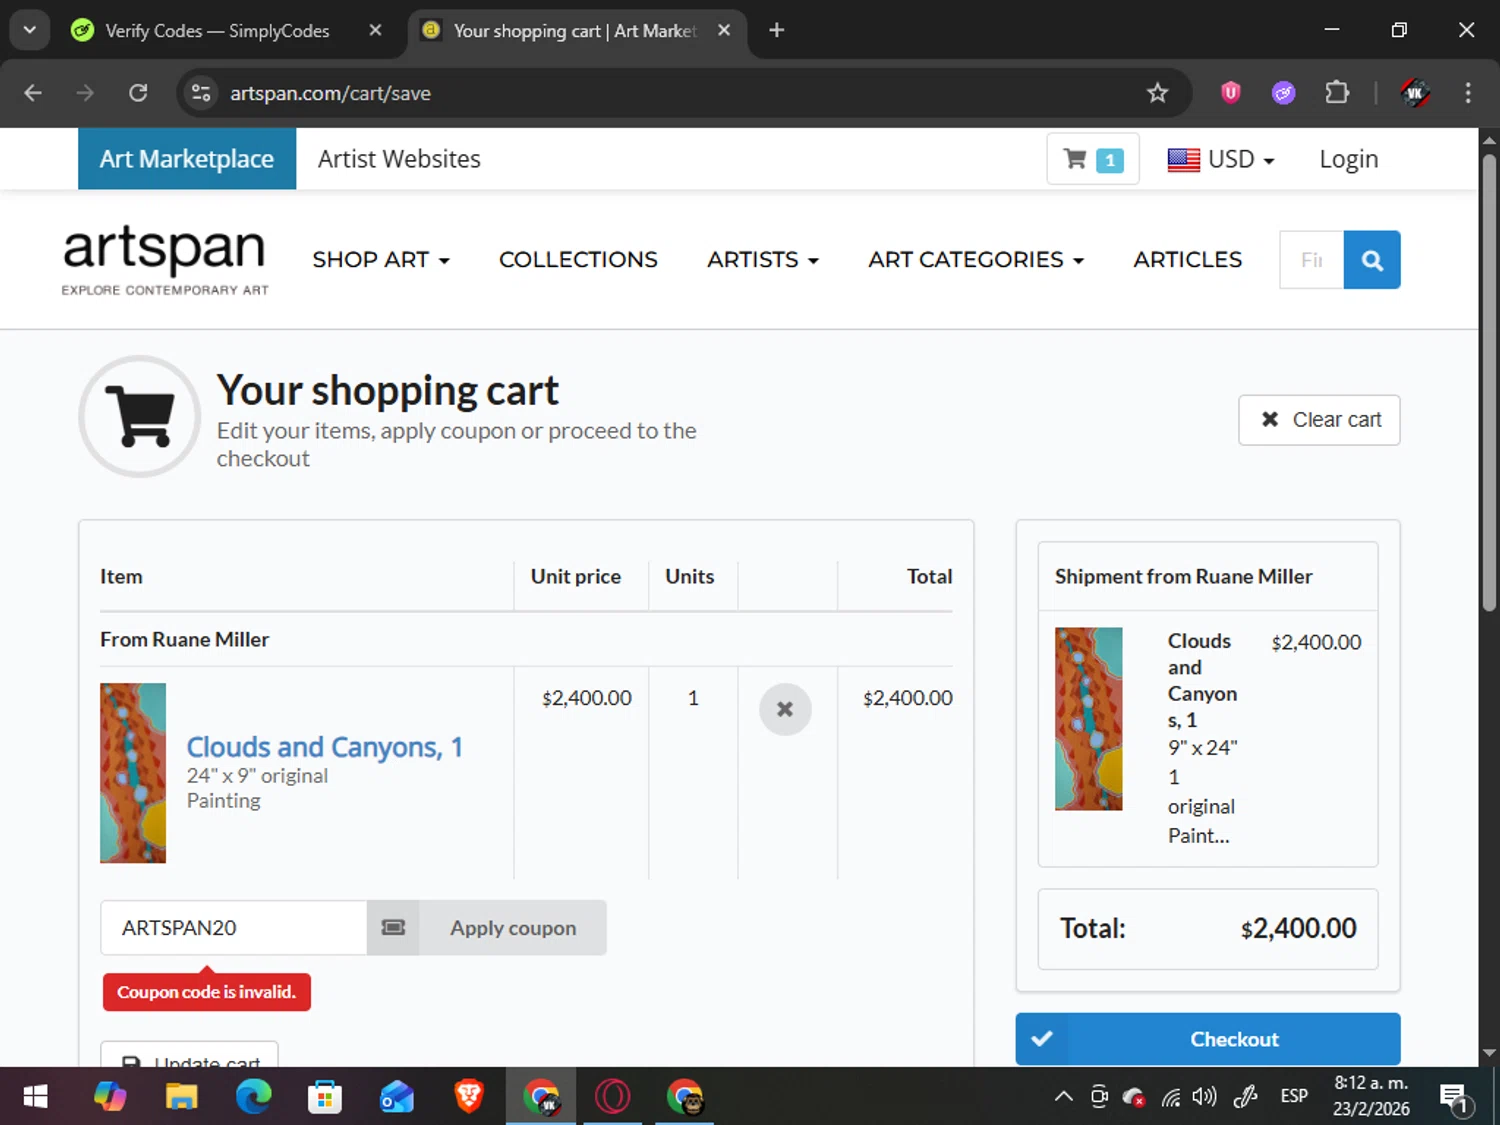Click the Checkout button

pyautogui.click(x=1208, y=1039)
